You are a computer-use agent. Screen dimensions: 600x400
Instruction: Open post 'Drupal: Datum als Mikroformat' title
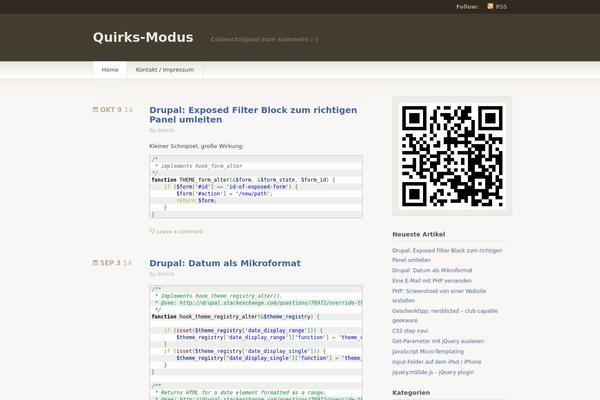pos(225,263)
